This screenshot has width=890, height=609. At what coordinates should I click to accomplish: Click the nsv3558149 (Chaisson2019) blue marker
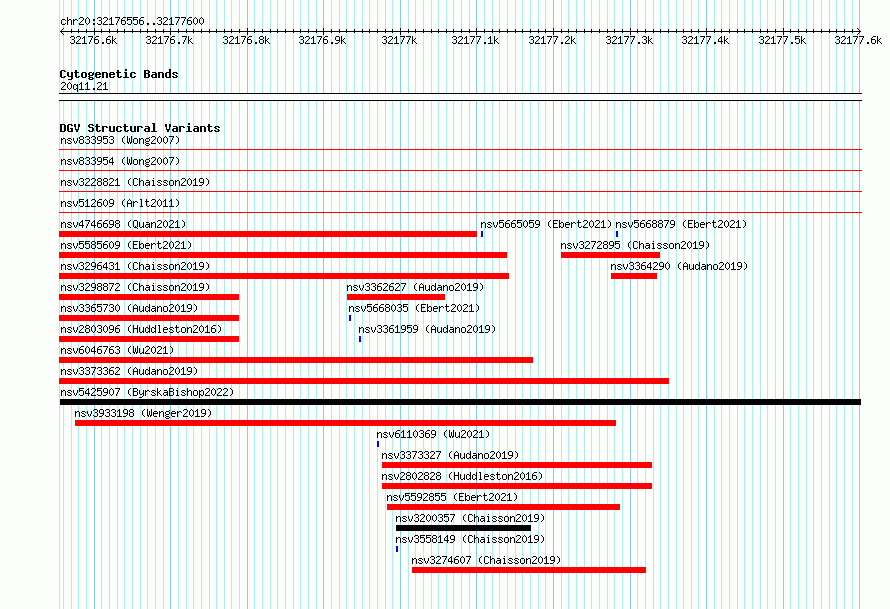(397, 549)
